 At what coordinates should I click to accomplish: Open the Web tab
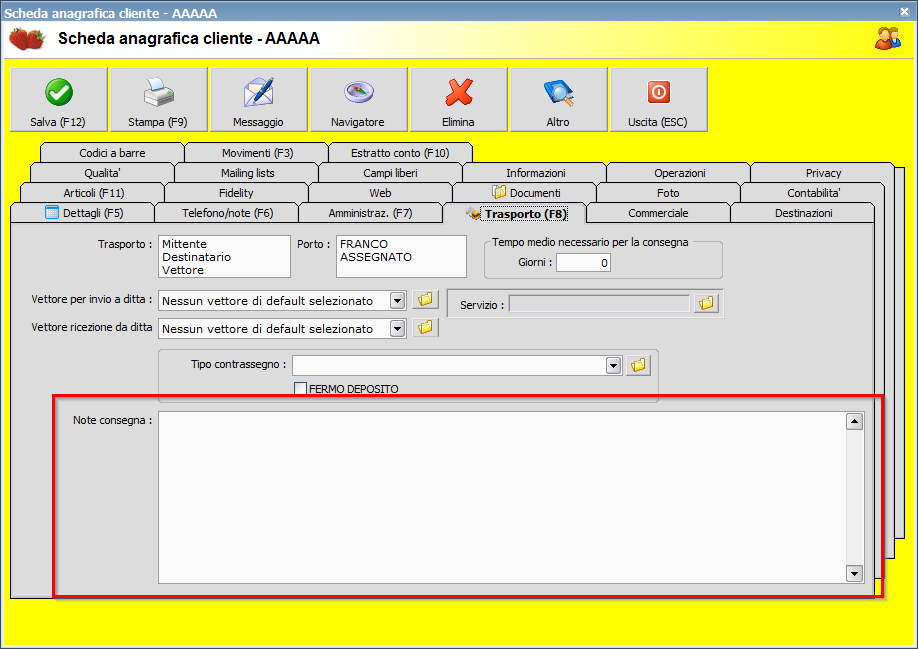(x=381, y=193)
